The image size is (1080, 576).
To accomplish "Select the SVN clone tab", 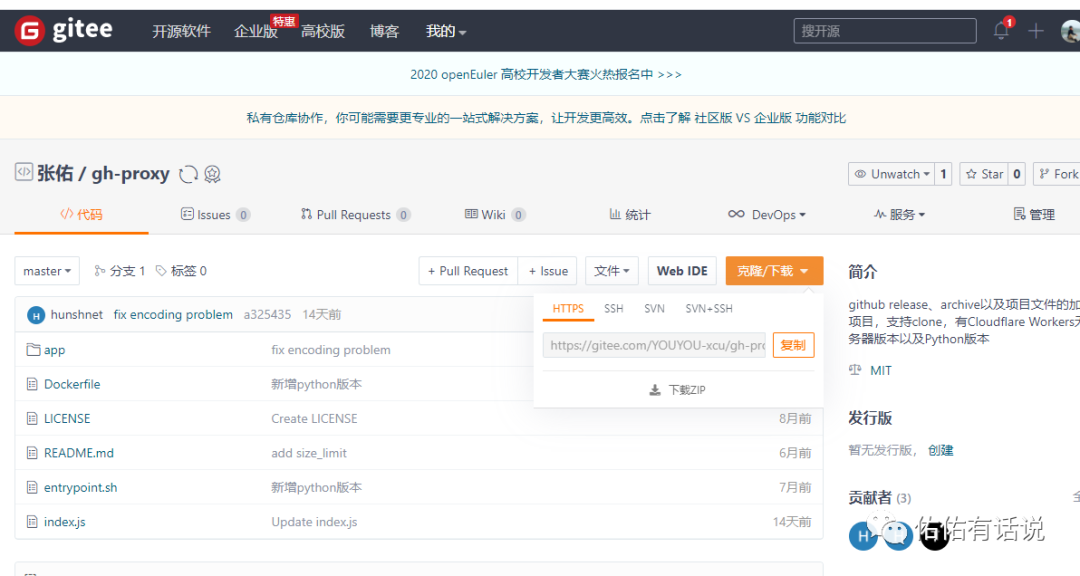I will tap(654, 309).
